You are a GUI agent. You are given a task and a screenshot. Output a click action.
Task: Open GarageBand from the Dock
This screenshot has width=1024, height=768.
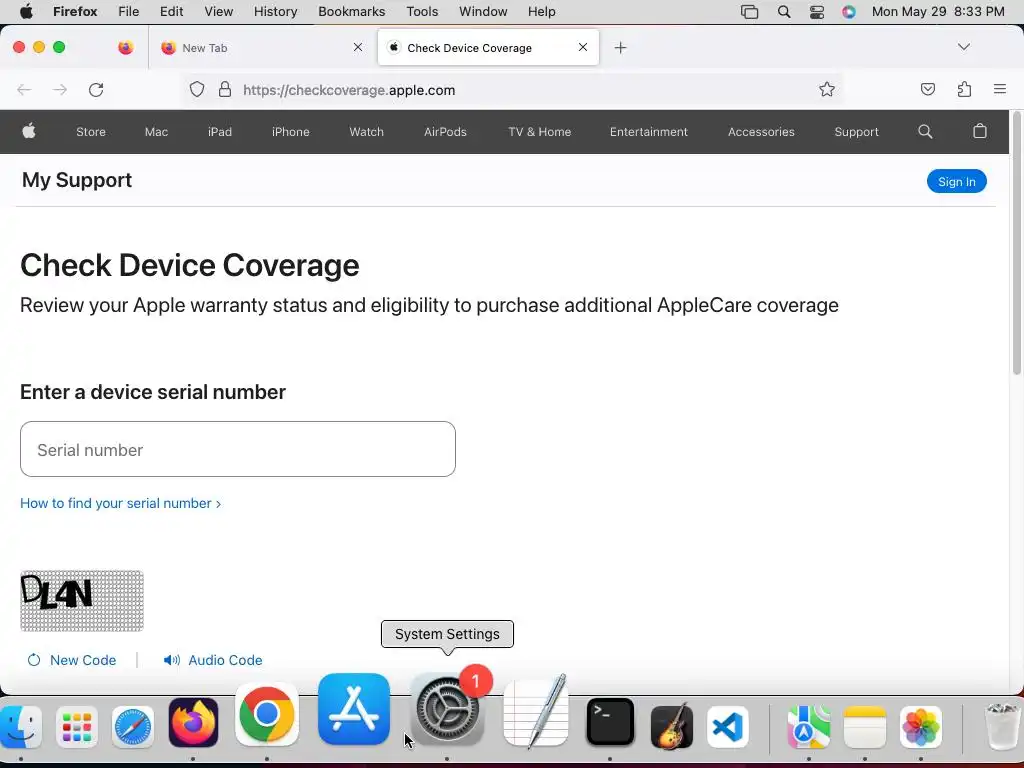coord(671,726)
